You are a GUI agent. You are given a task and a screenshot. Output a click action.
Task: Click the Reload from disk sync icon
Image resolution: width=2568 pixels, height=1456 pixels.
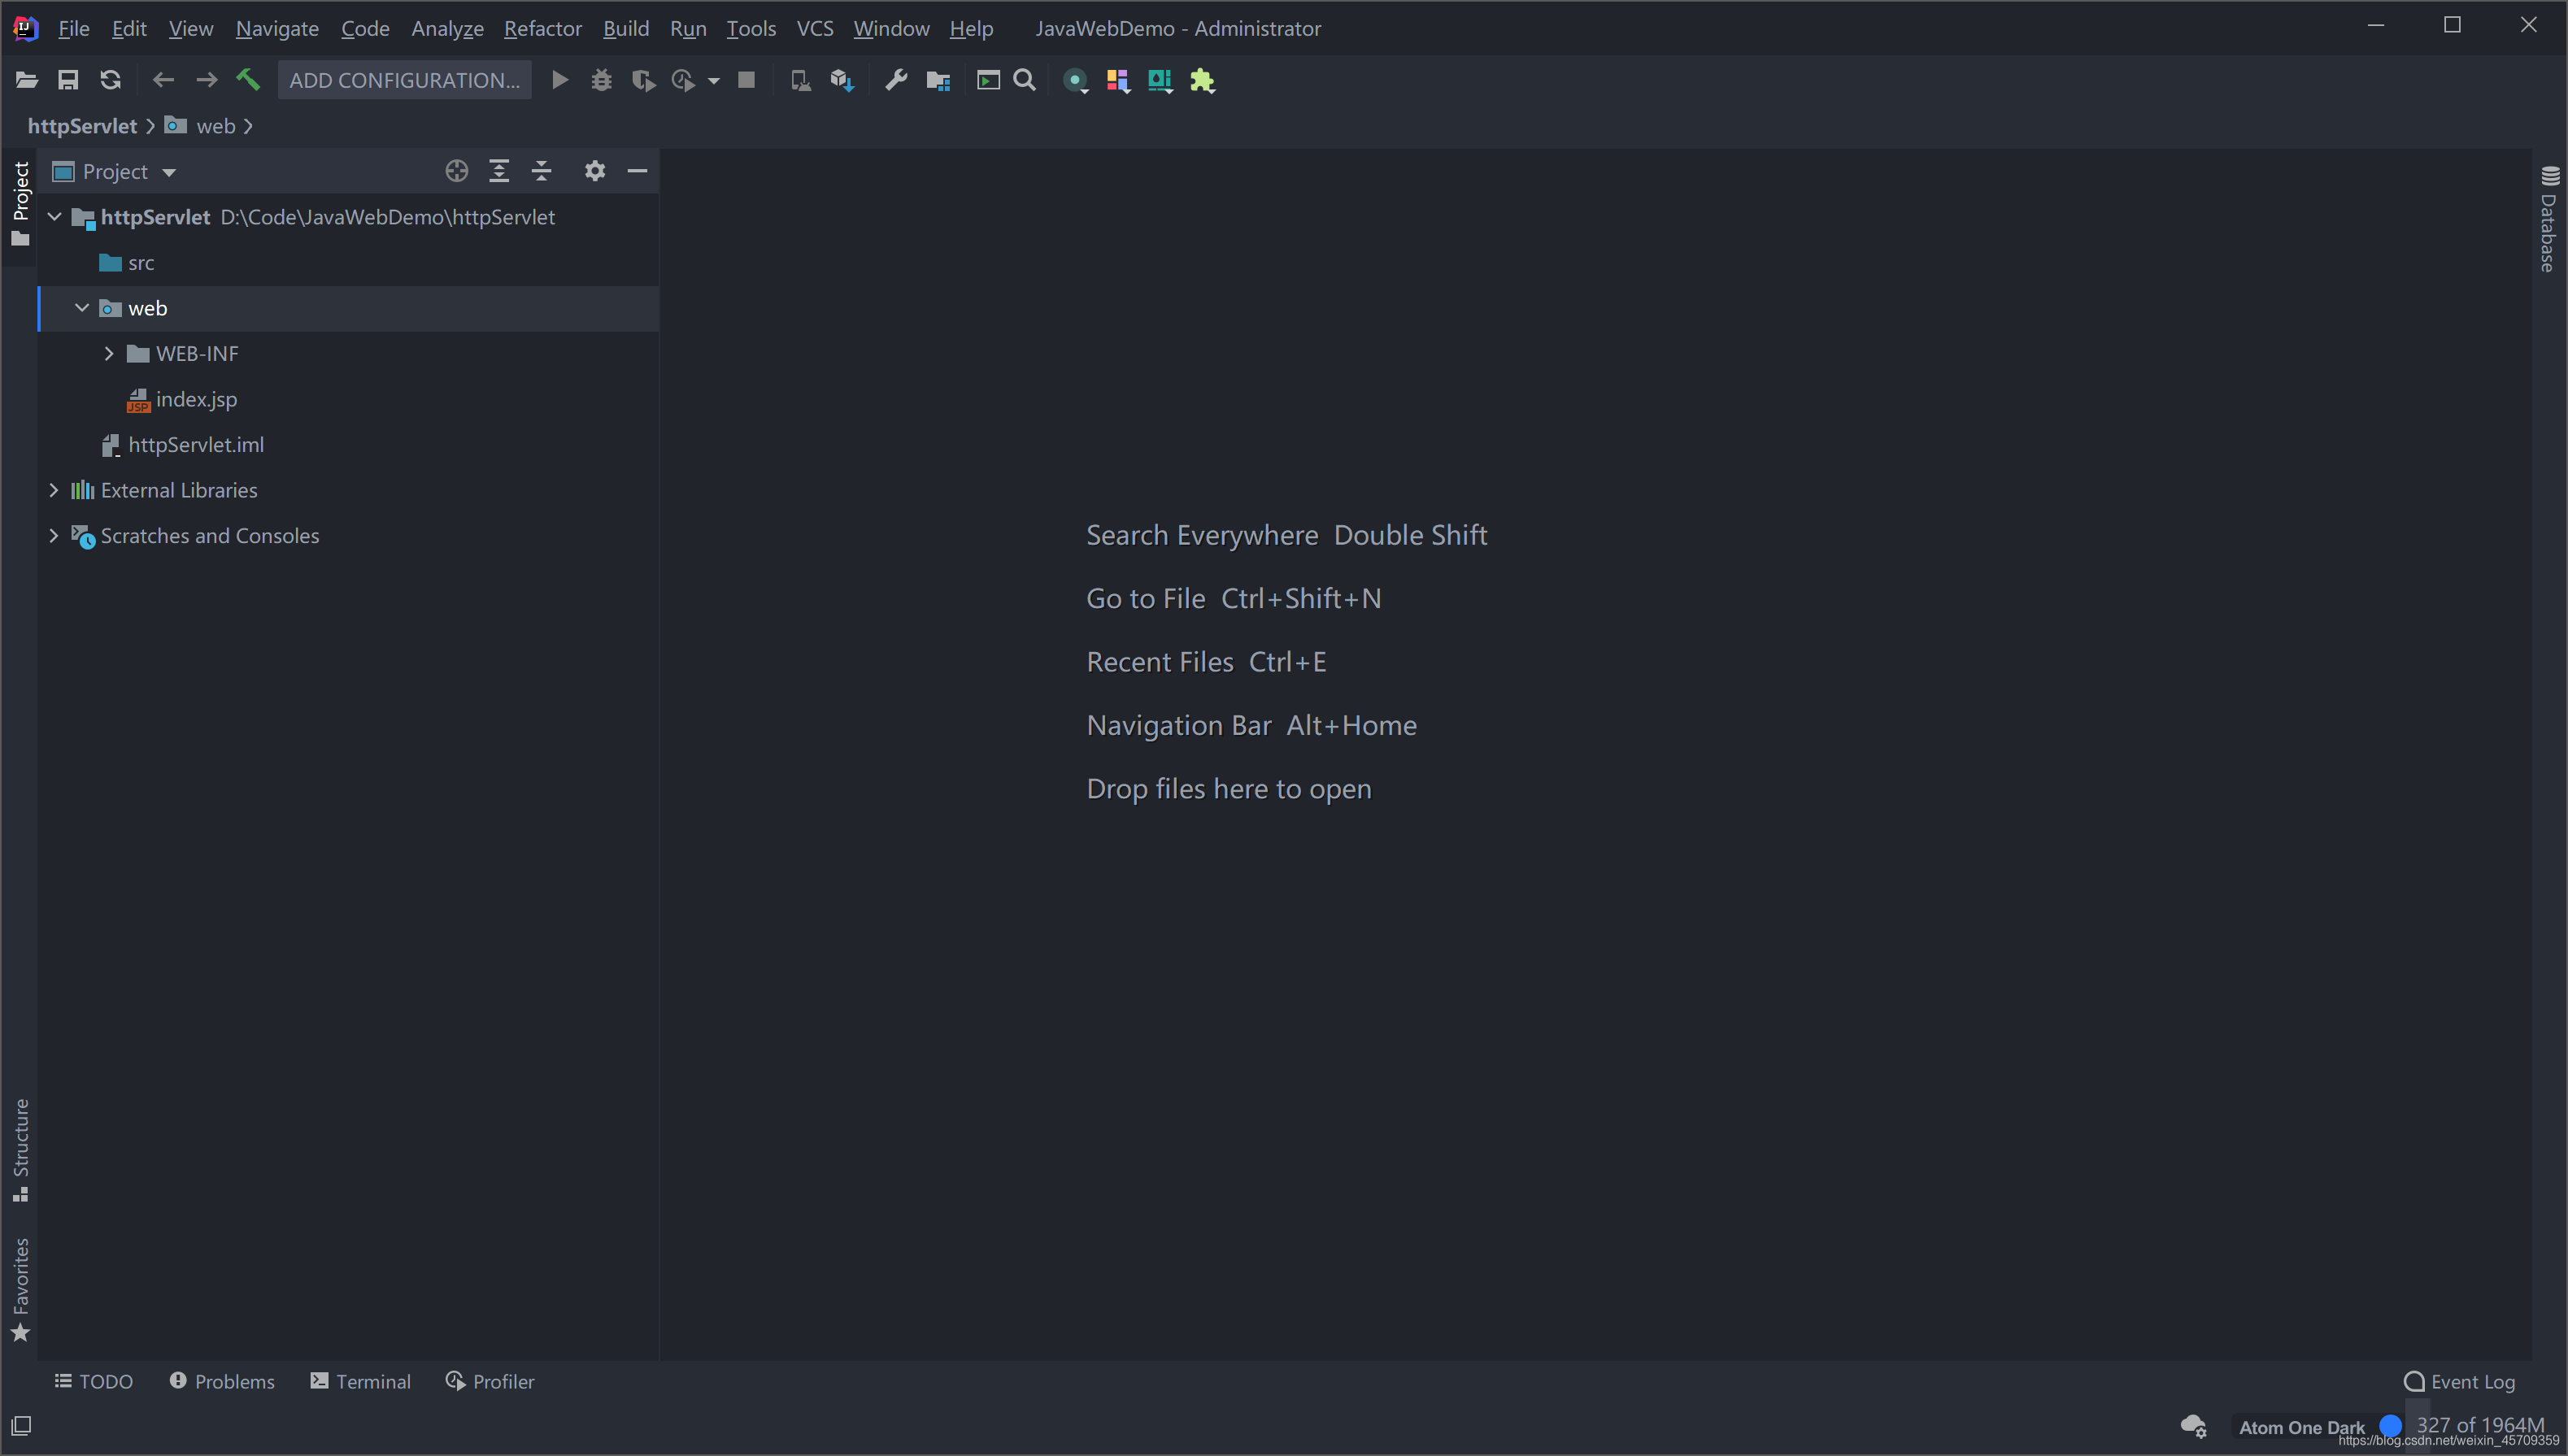coord(111,80)
